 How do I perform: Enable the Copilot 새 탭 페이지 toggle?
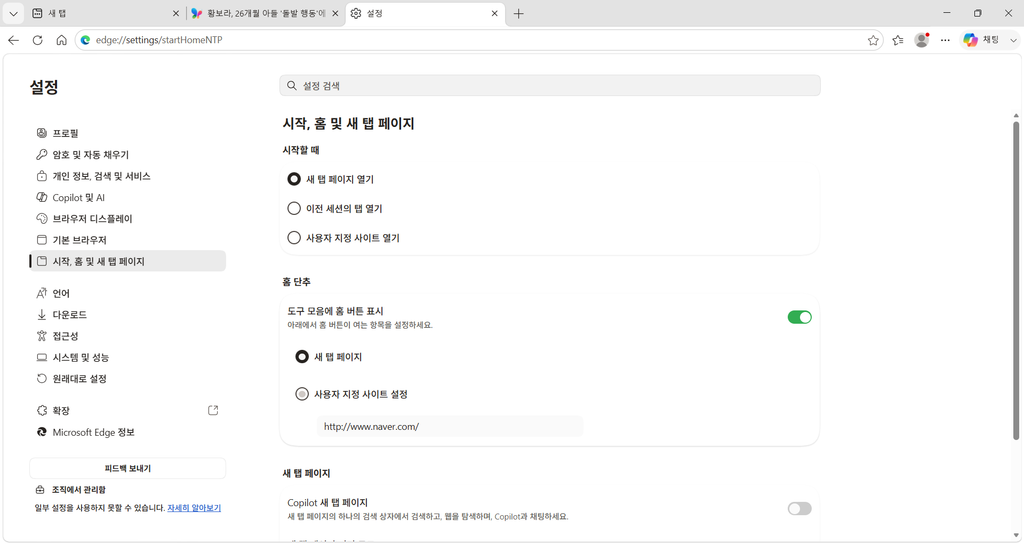point(799,509)
